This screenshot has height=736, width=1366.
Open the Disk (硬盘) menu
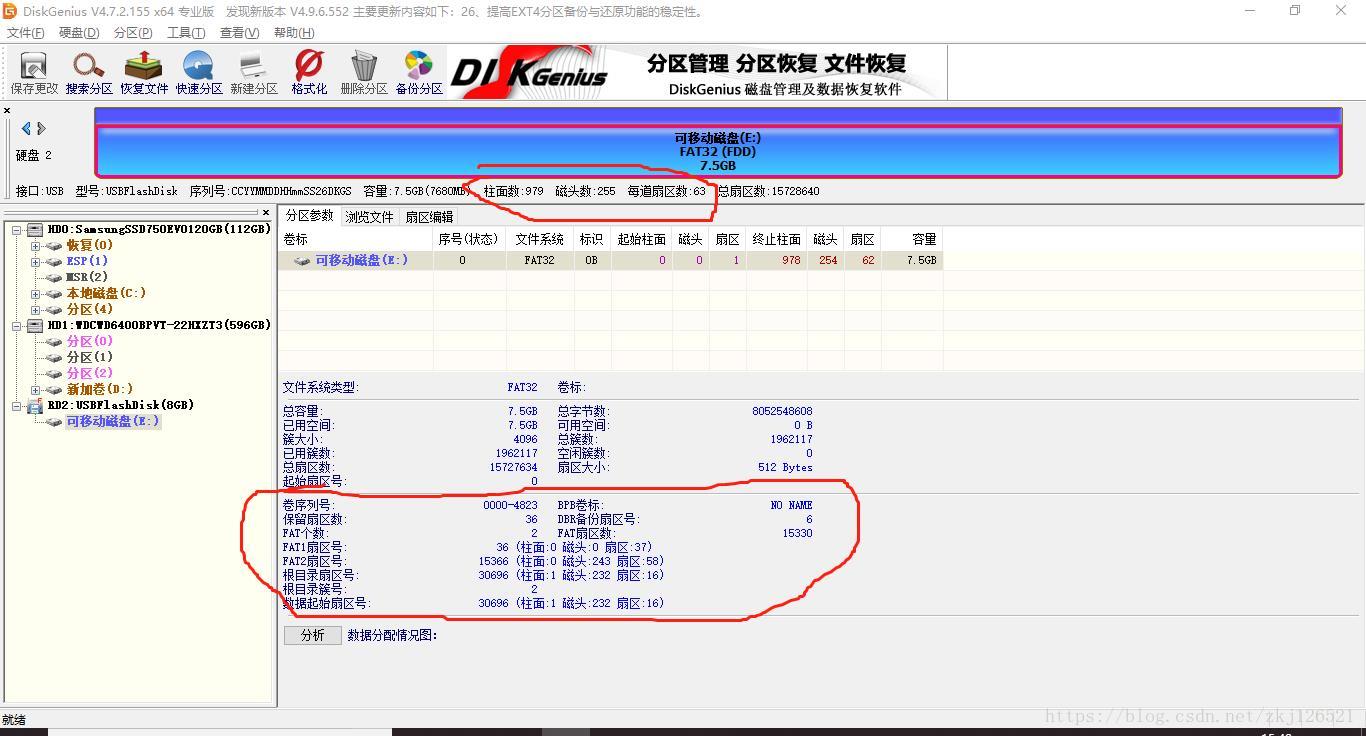coord(79,33)
